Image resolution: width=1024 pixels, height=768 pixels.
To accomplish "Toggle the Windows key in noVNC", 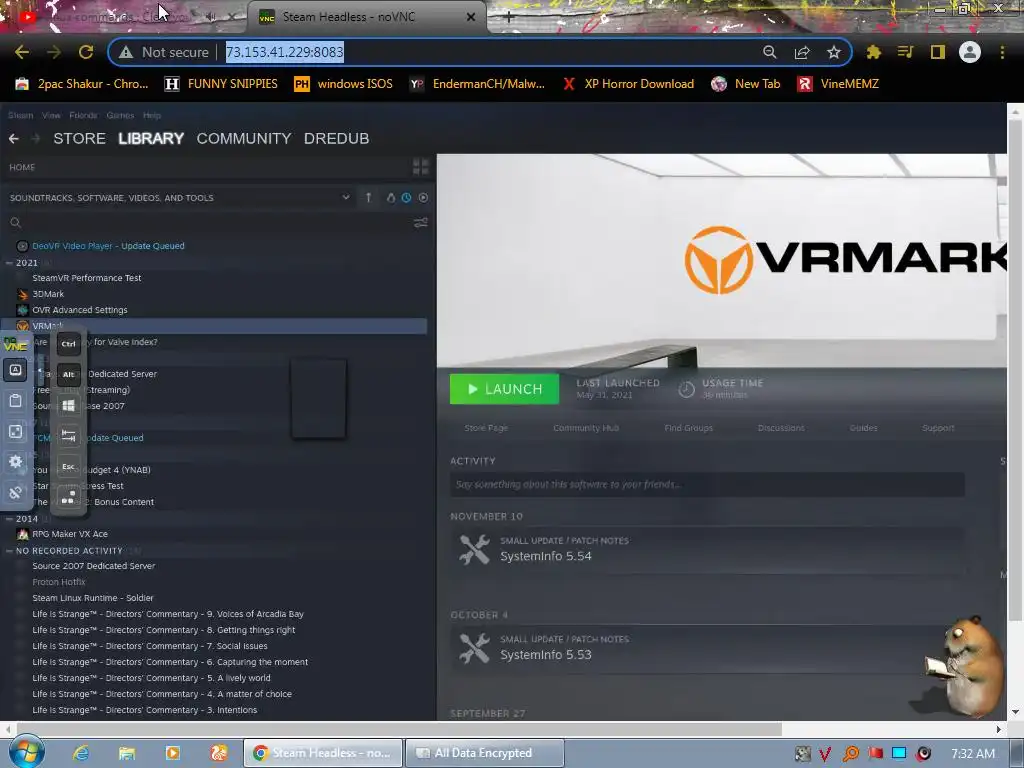I will coord(69,405).
